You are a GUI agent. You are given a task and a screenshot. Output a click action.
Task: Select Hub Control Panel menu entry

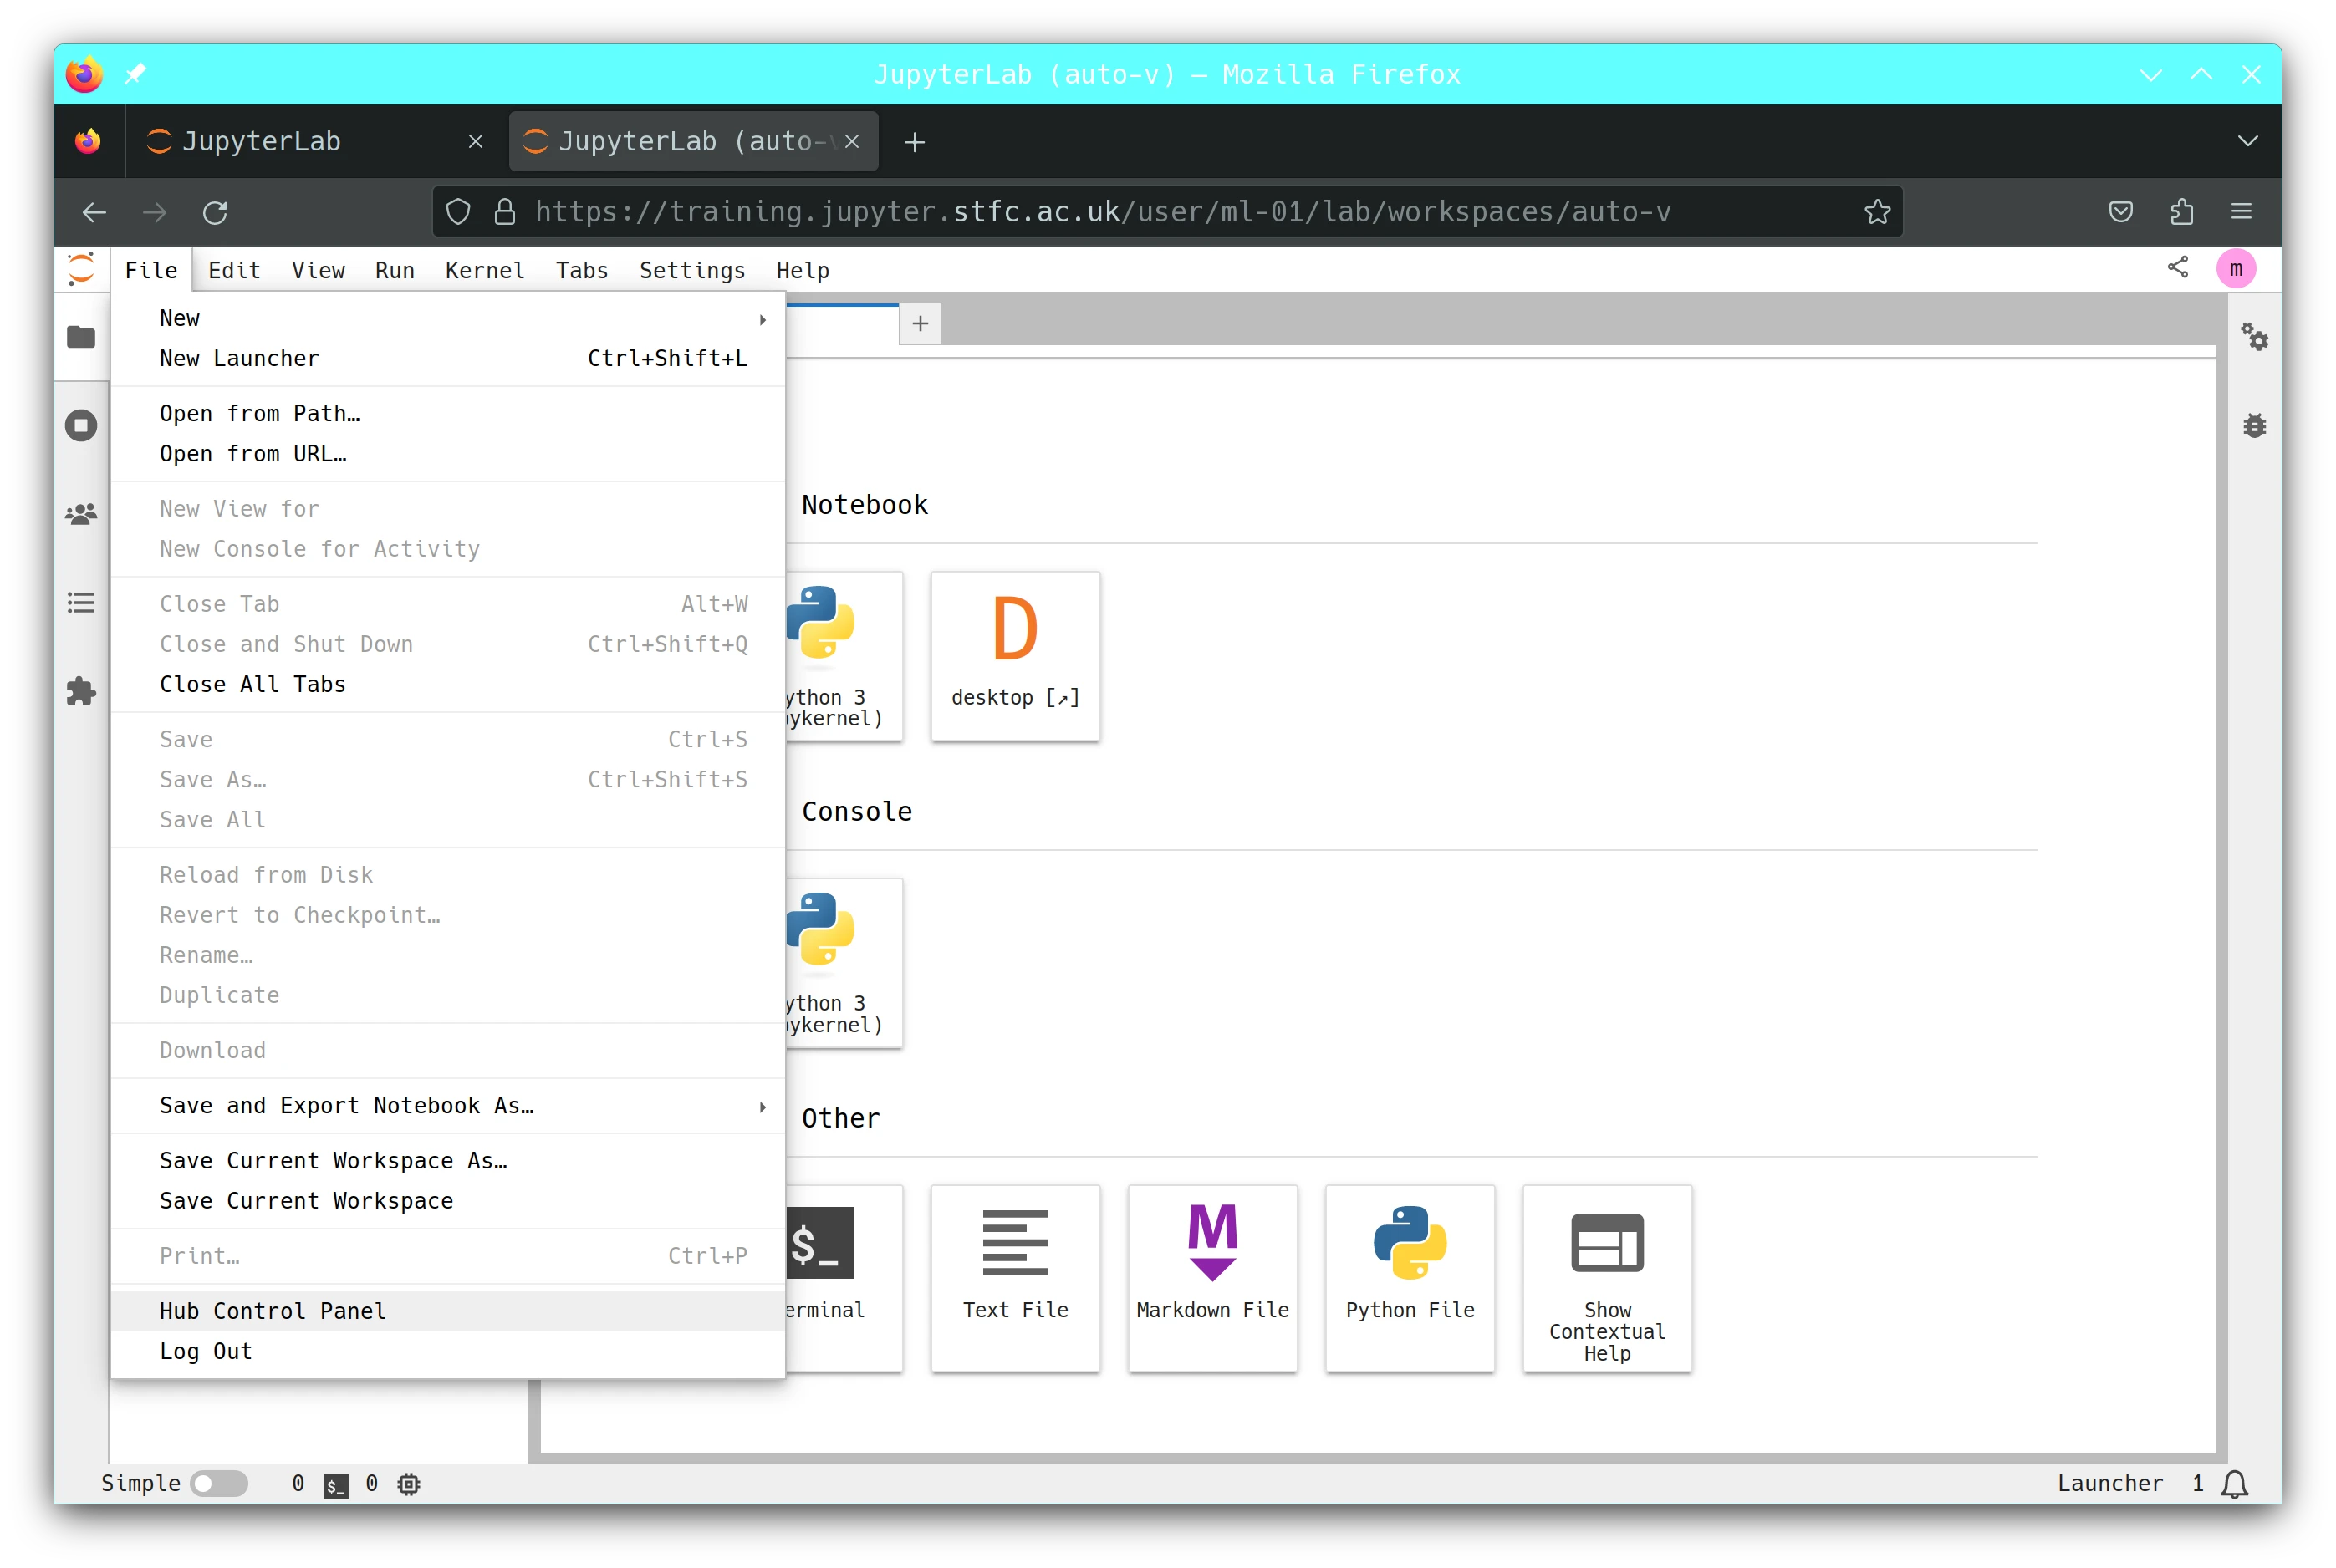click(x=272, y=1311)
